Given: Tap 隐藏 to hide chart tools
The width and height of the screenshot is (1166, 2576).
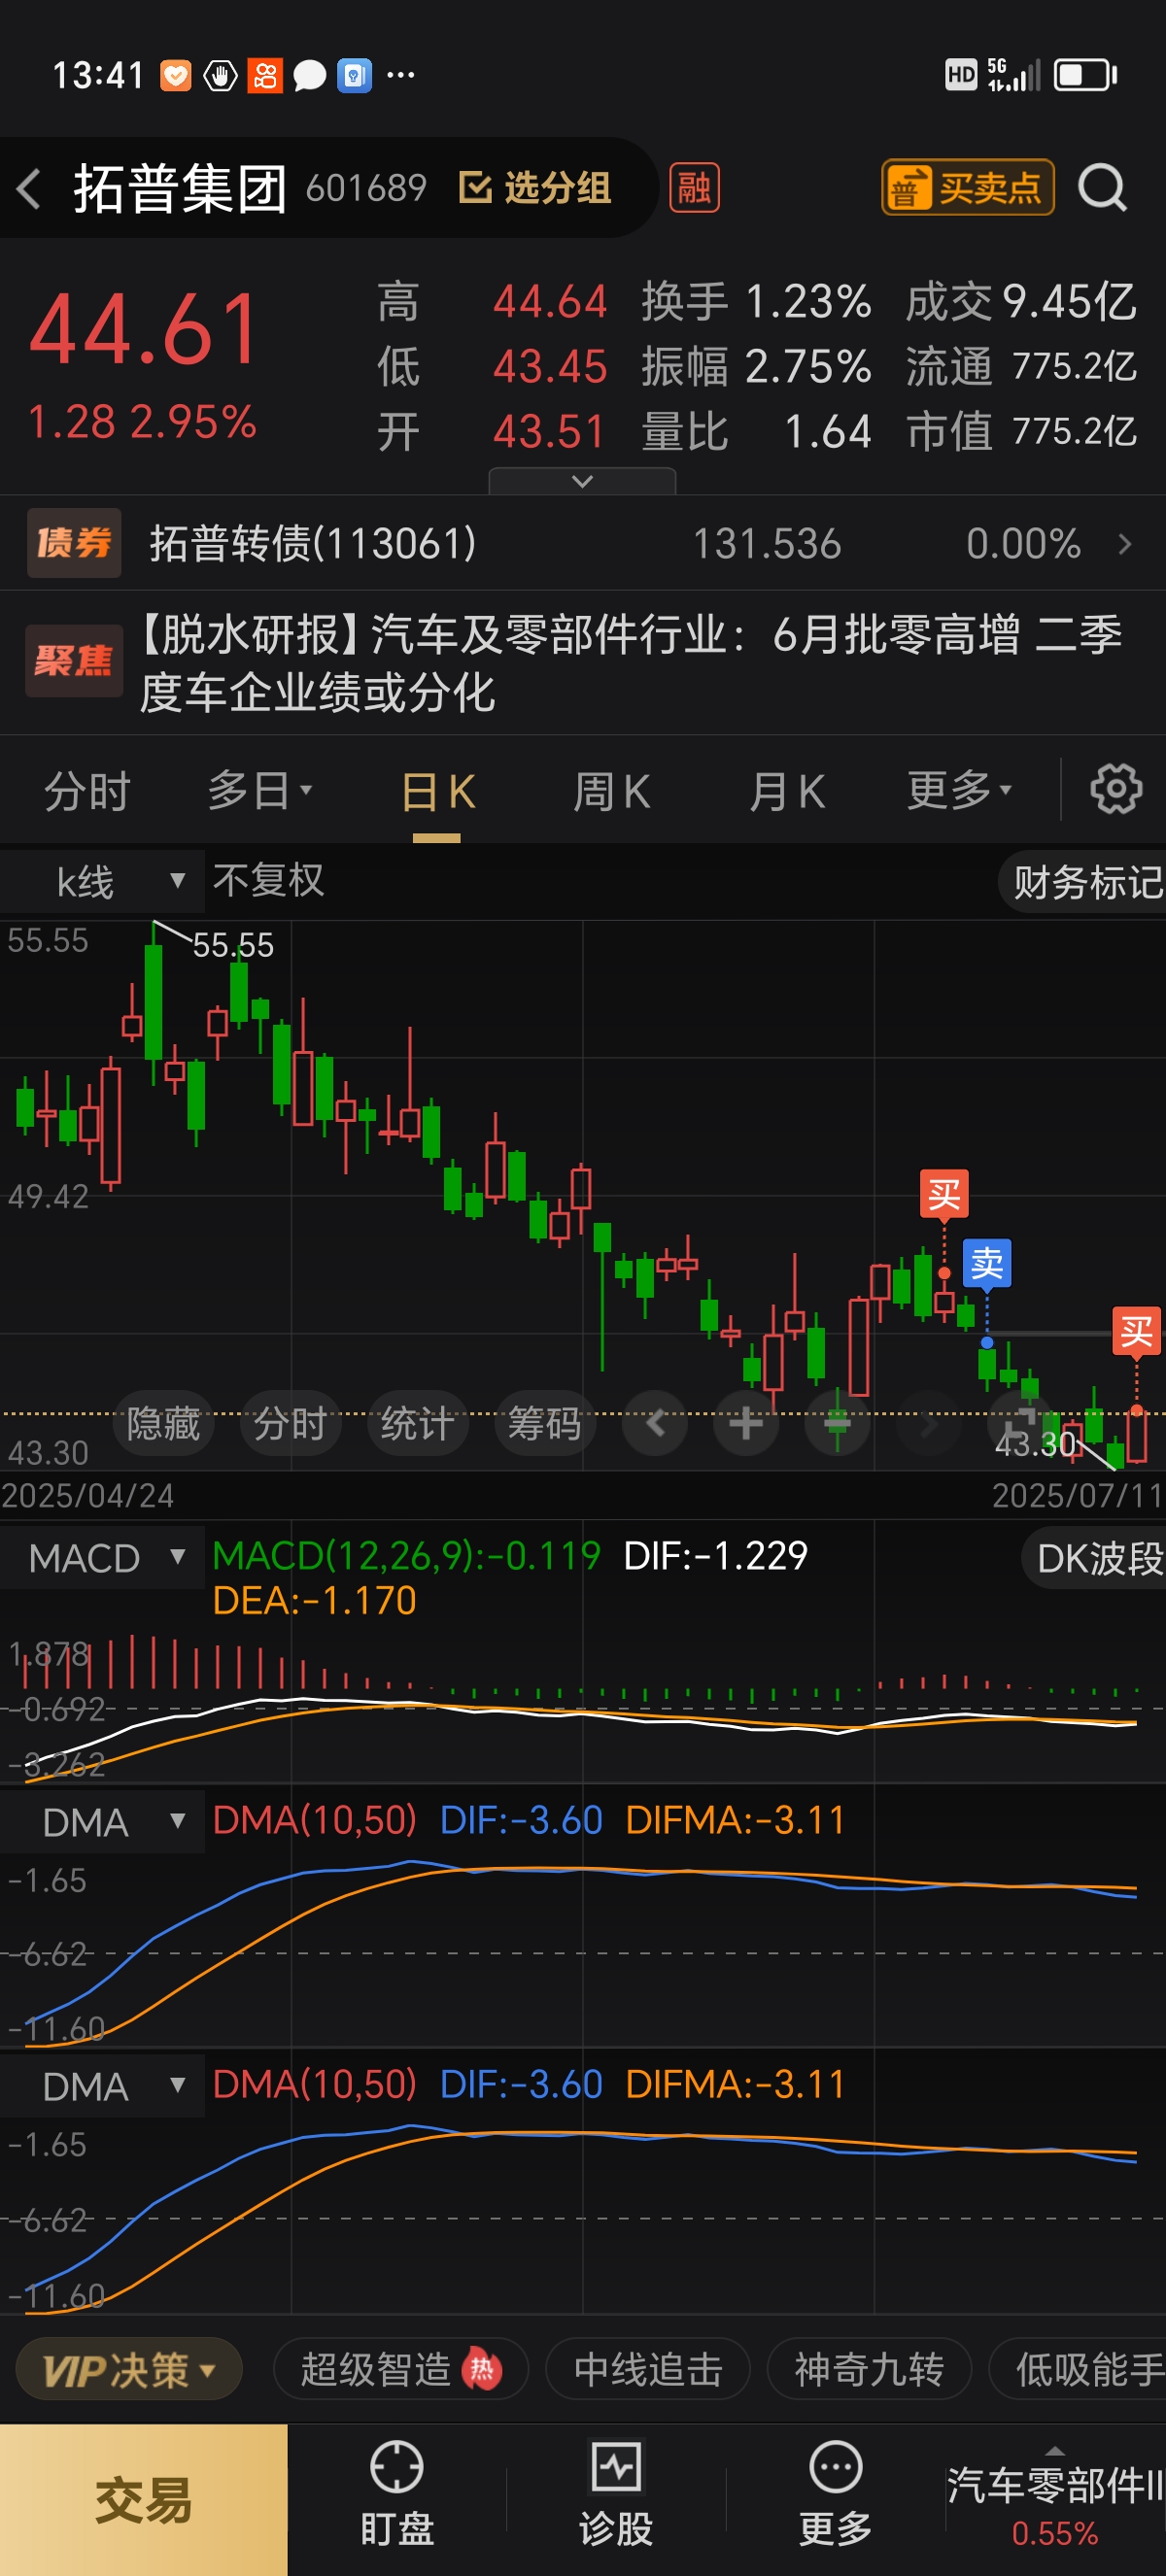Looking at the screenshot, I should click(163, 1422).
